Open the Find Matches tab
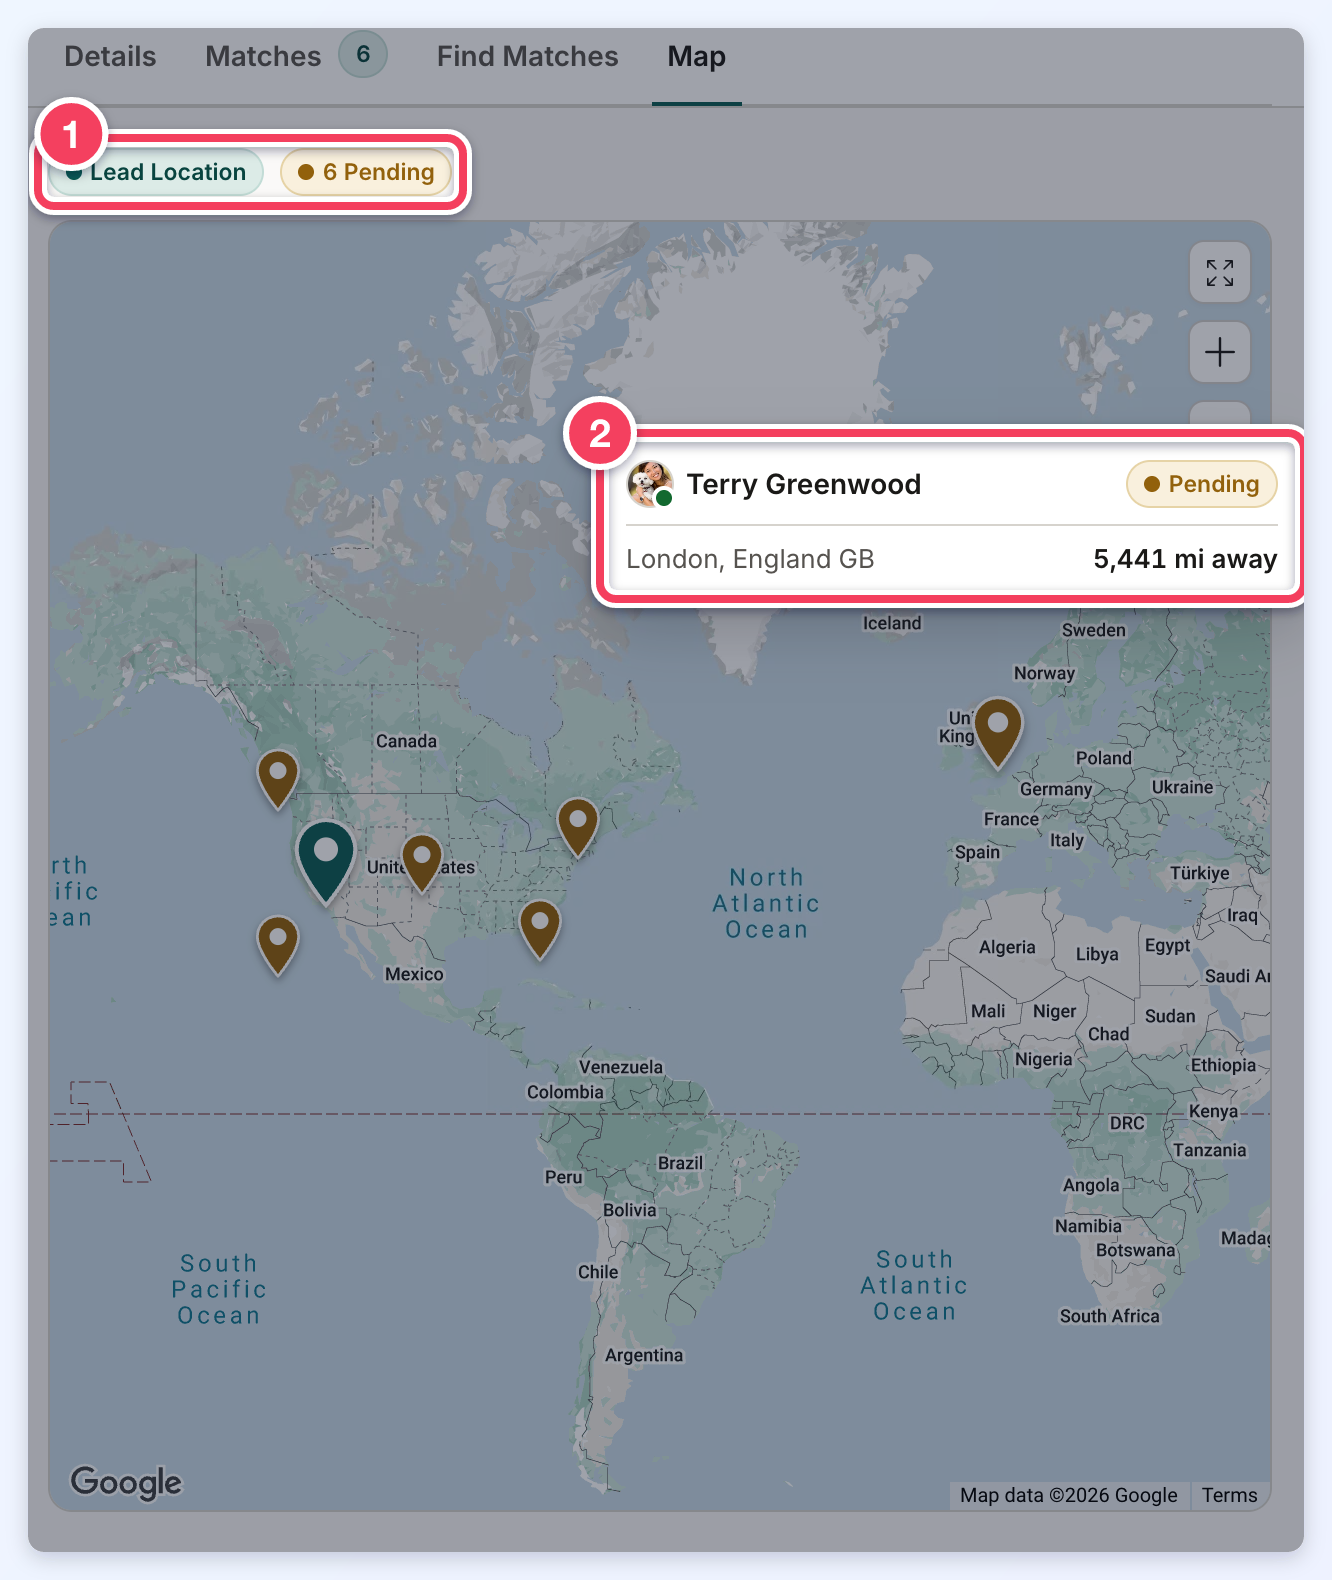 pyautogui.click(x=527, y=56)
